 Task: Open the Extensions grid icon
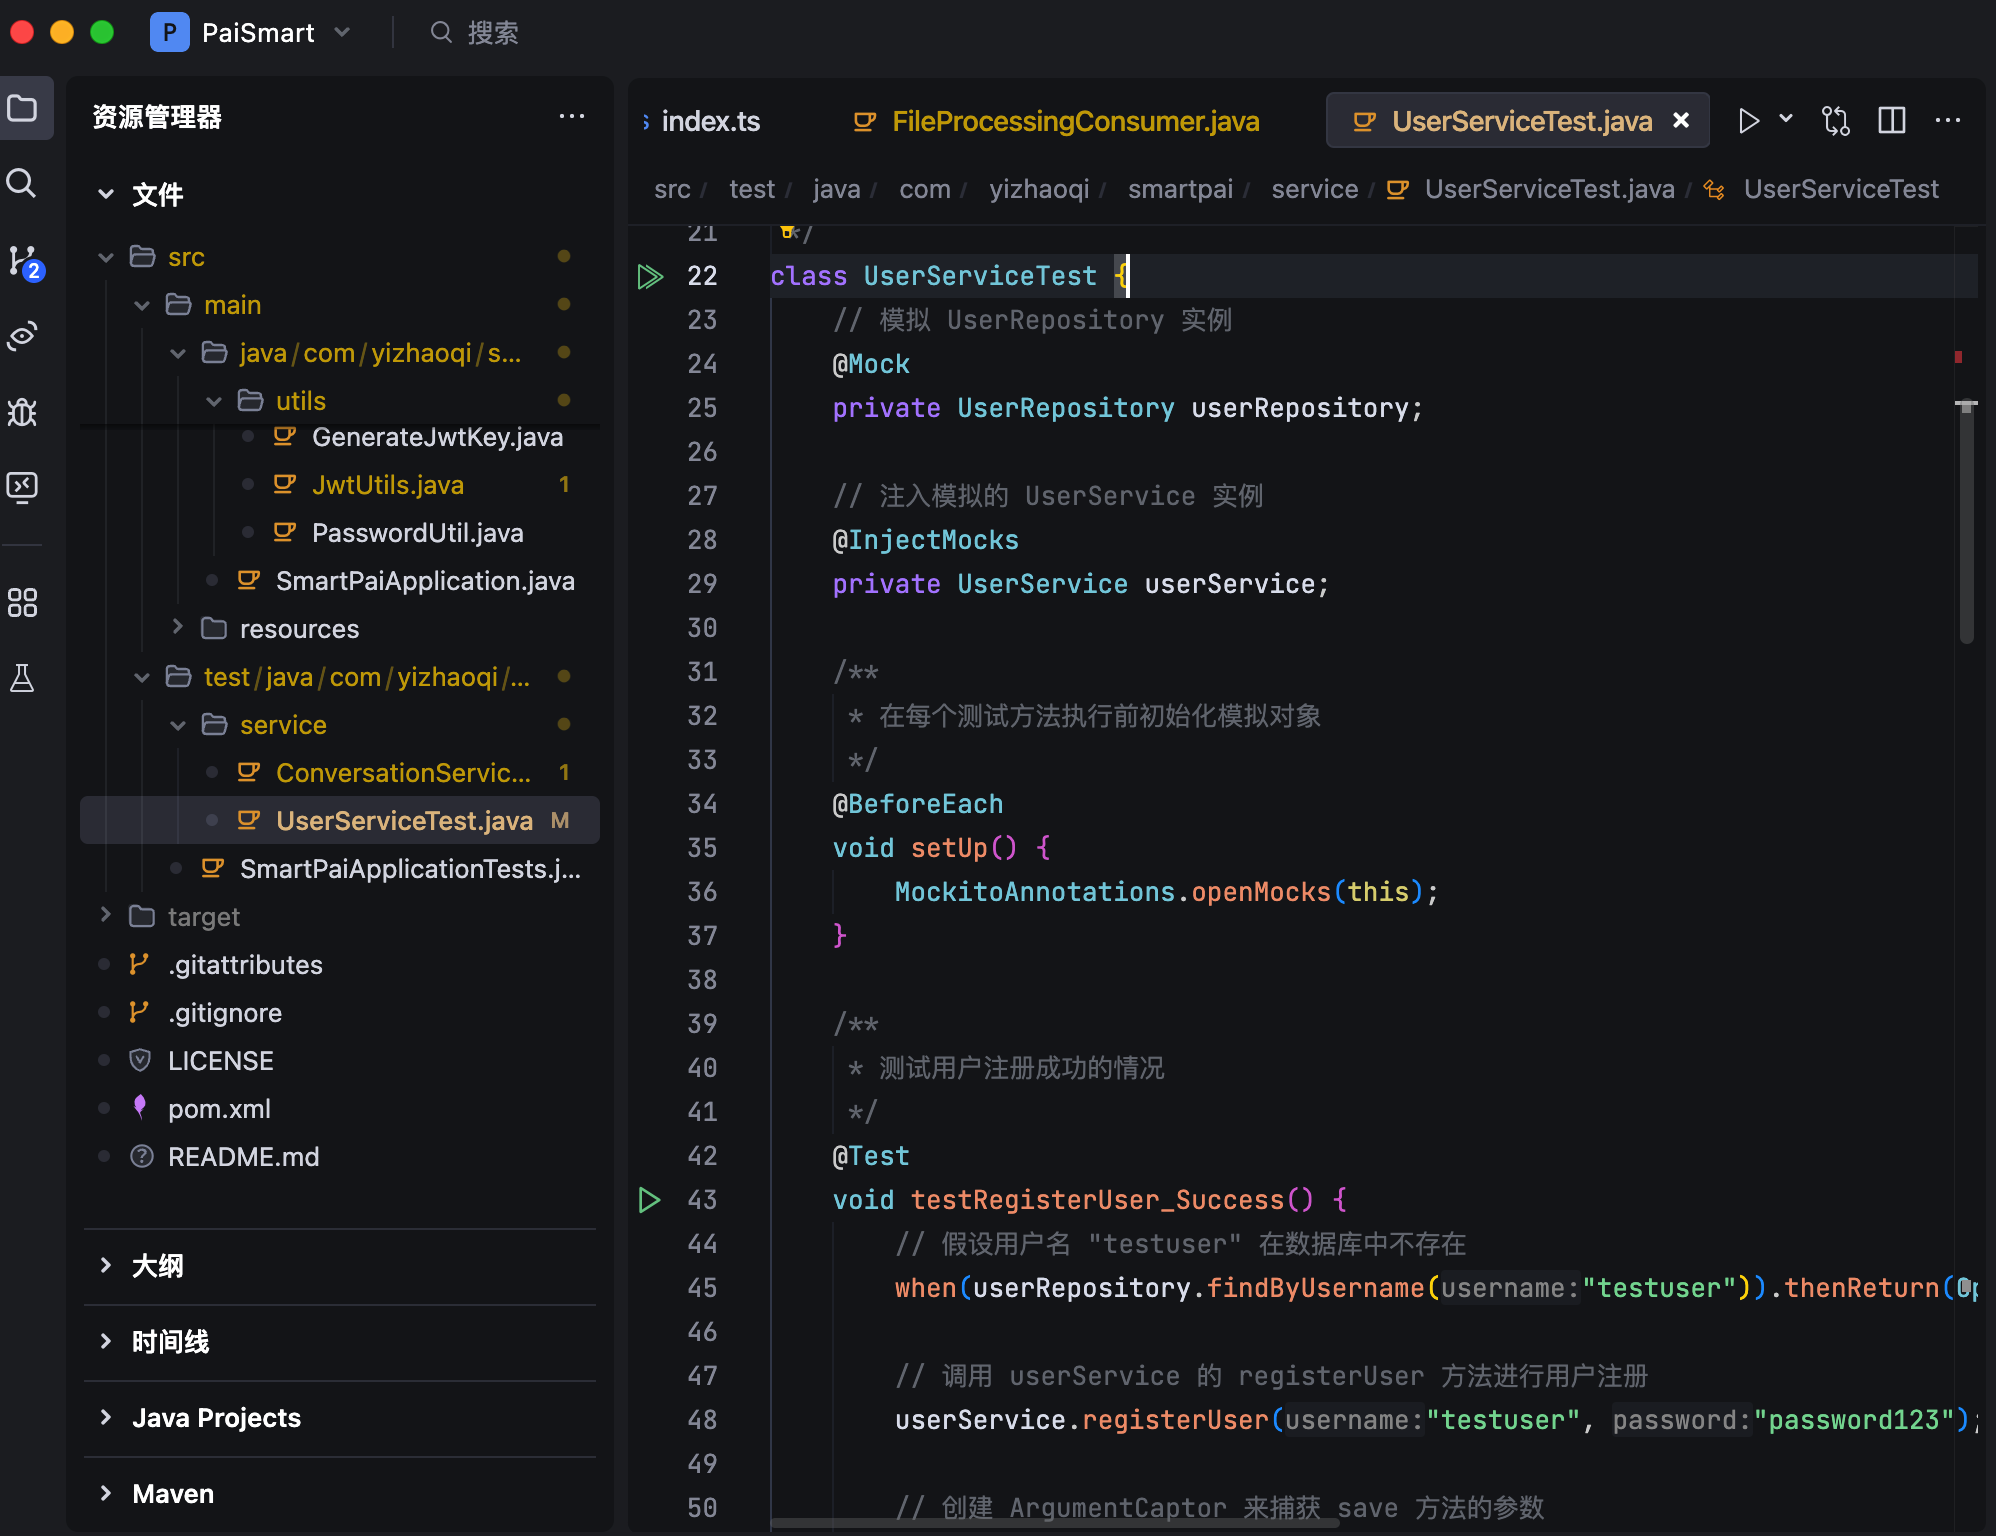point(22,602)
